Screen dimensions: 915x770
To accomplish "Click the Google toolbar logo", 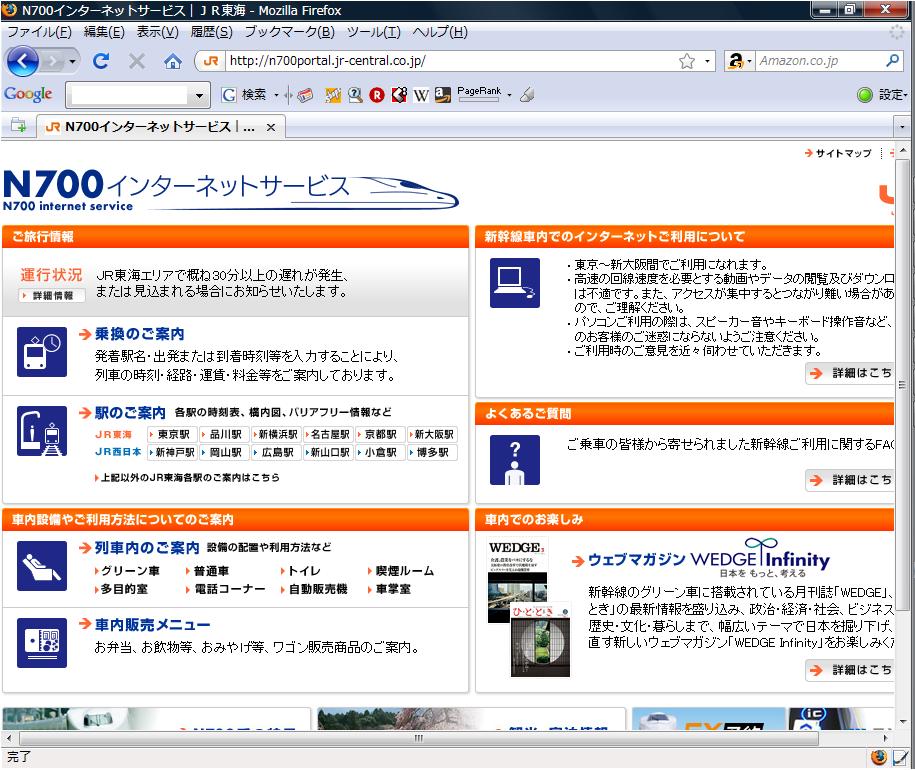I will click(28, 94).
